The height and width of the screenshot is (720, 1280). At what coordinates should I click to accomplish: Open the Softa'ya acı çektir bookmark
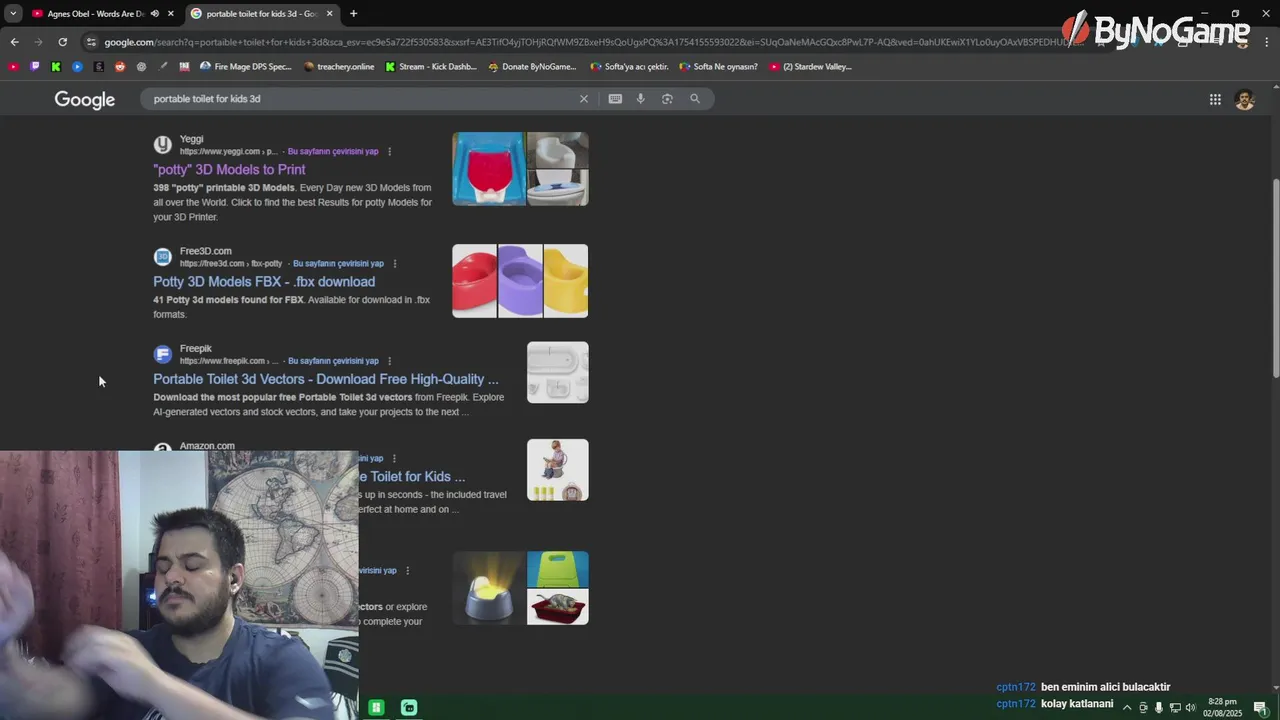pos(629,67)
